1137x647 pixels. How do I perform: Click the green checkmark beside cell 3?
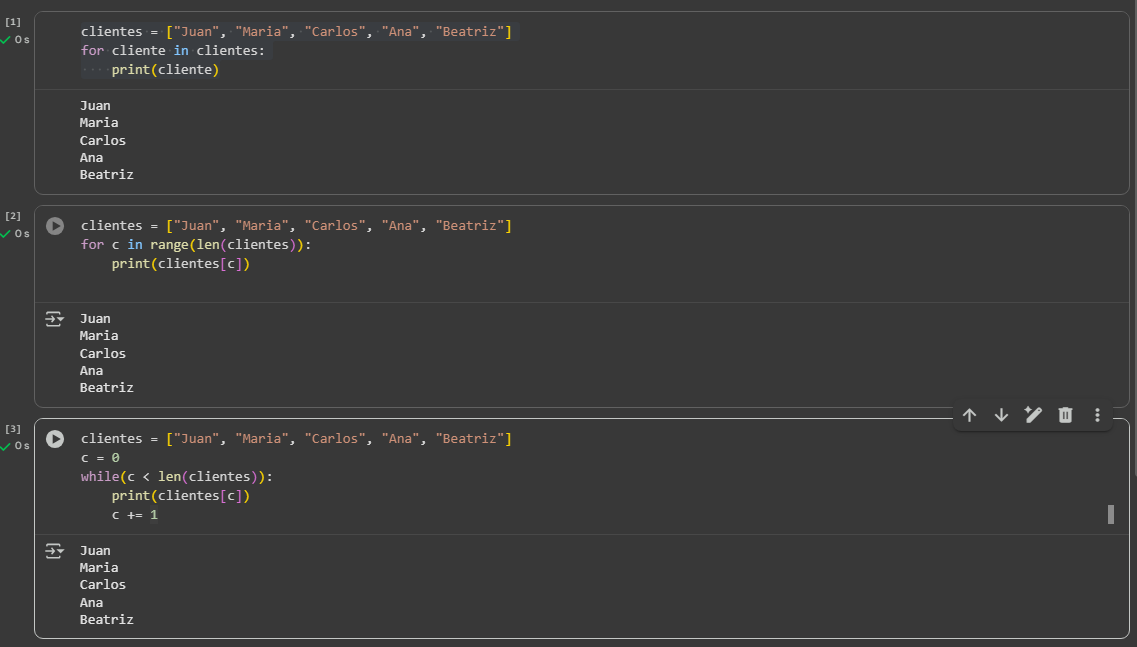pyautogui.click(x=6, y=446)
